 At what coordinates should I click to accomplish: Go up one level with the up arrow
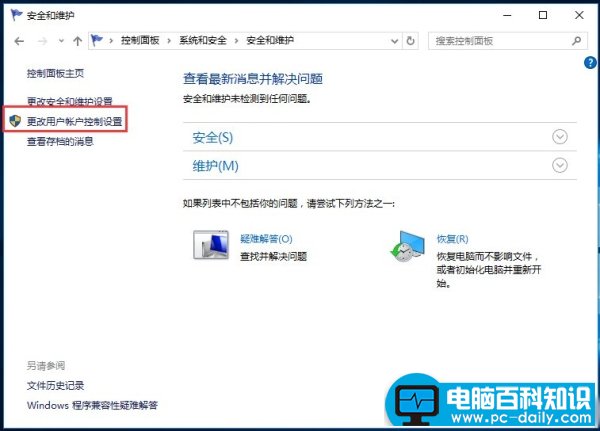[78, 41]
